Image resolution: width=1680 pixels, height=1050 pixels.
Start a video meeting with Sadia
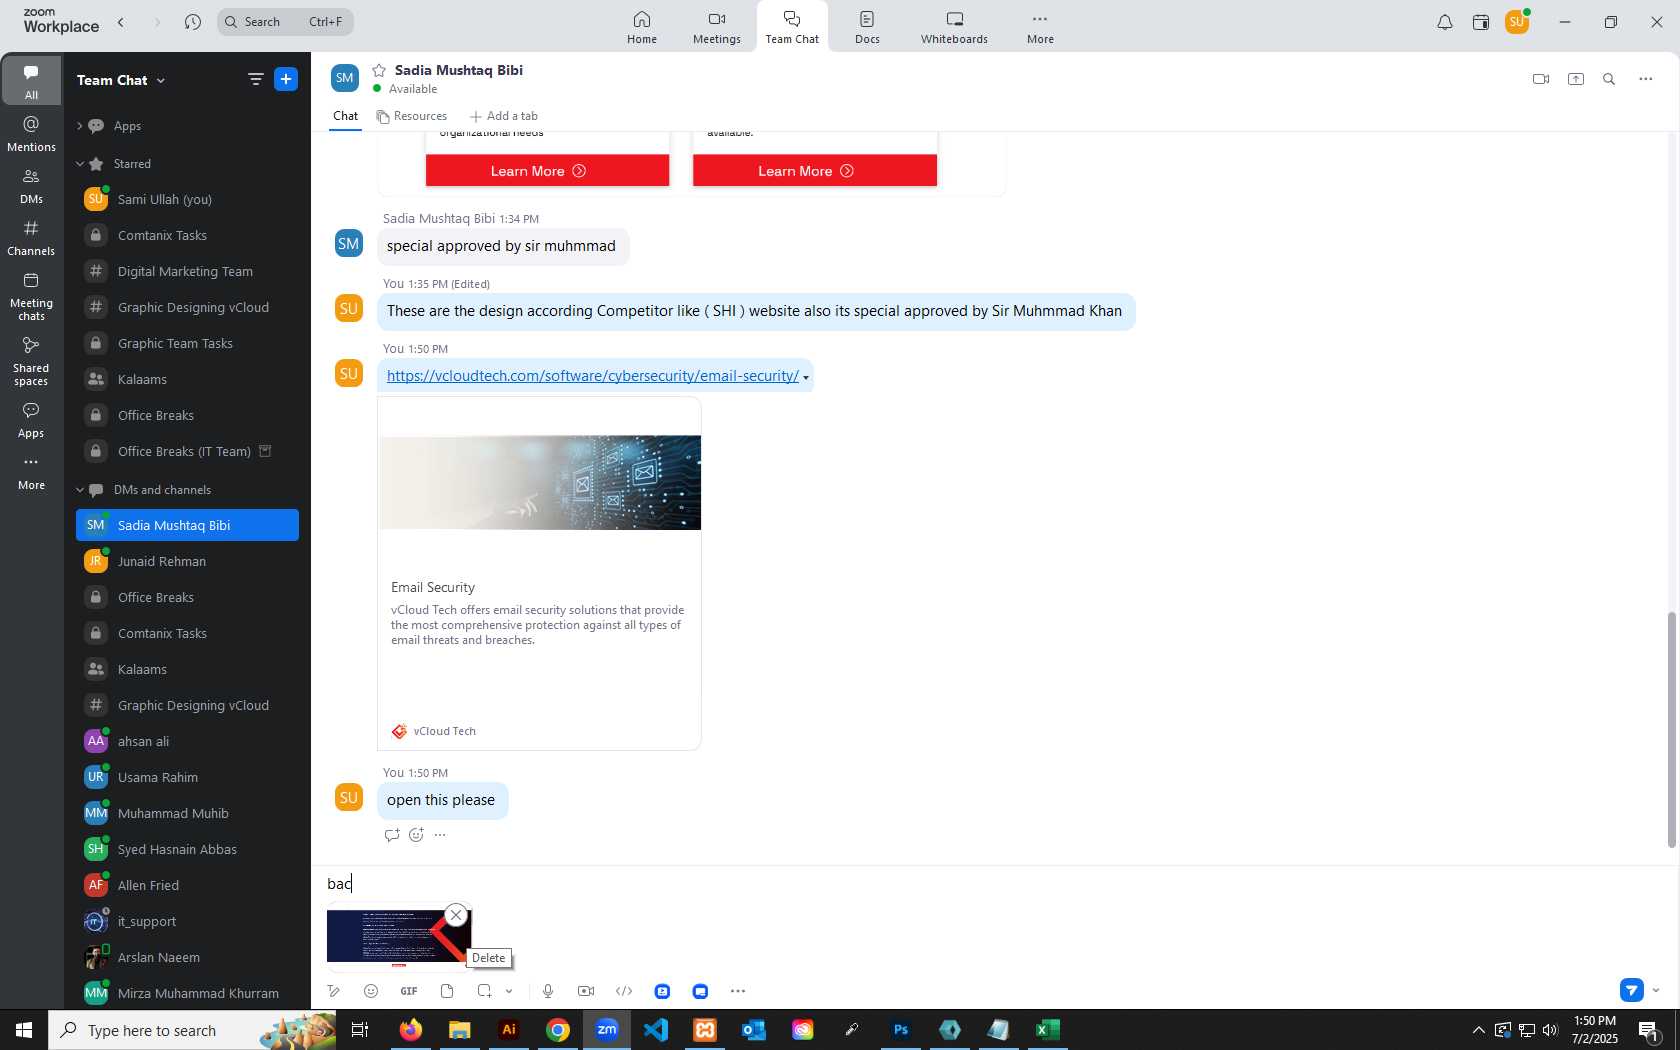[1541, 79]
